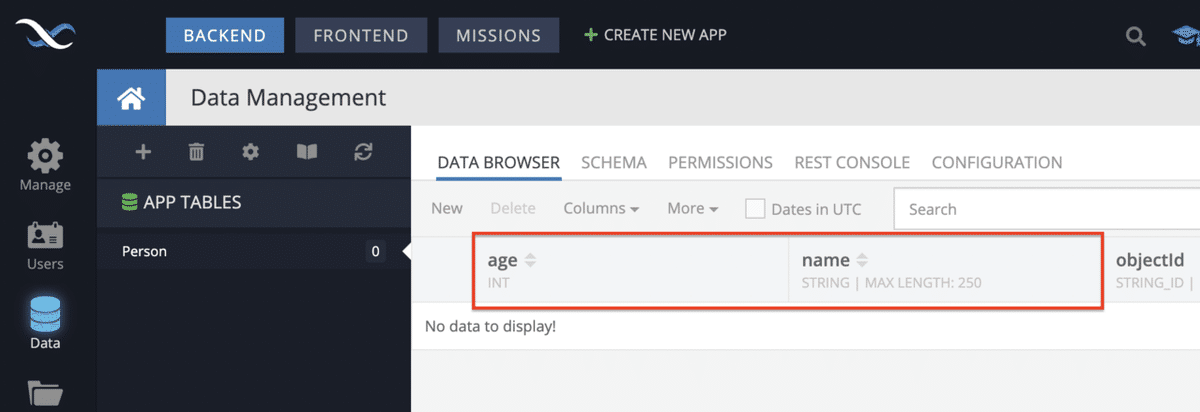This screenshot has width=1200, height=412.
Task: Click the home icon button
Action: (132, 98)
